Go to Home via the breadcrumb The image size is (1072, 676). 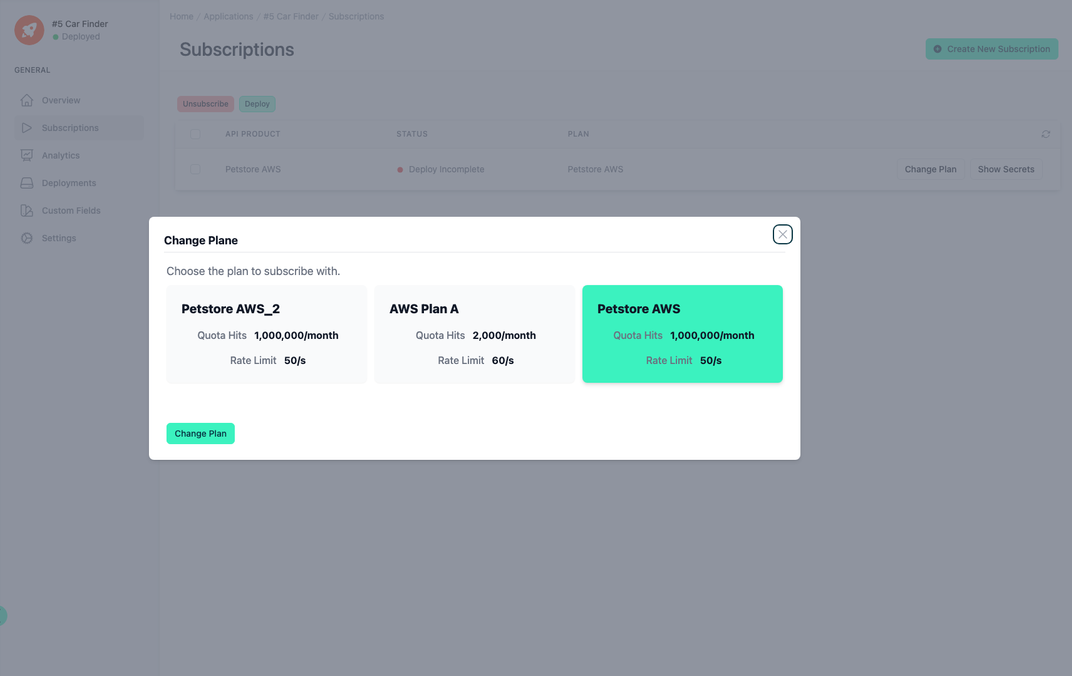click(180, 16)
